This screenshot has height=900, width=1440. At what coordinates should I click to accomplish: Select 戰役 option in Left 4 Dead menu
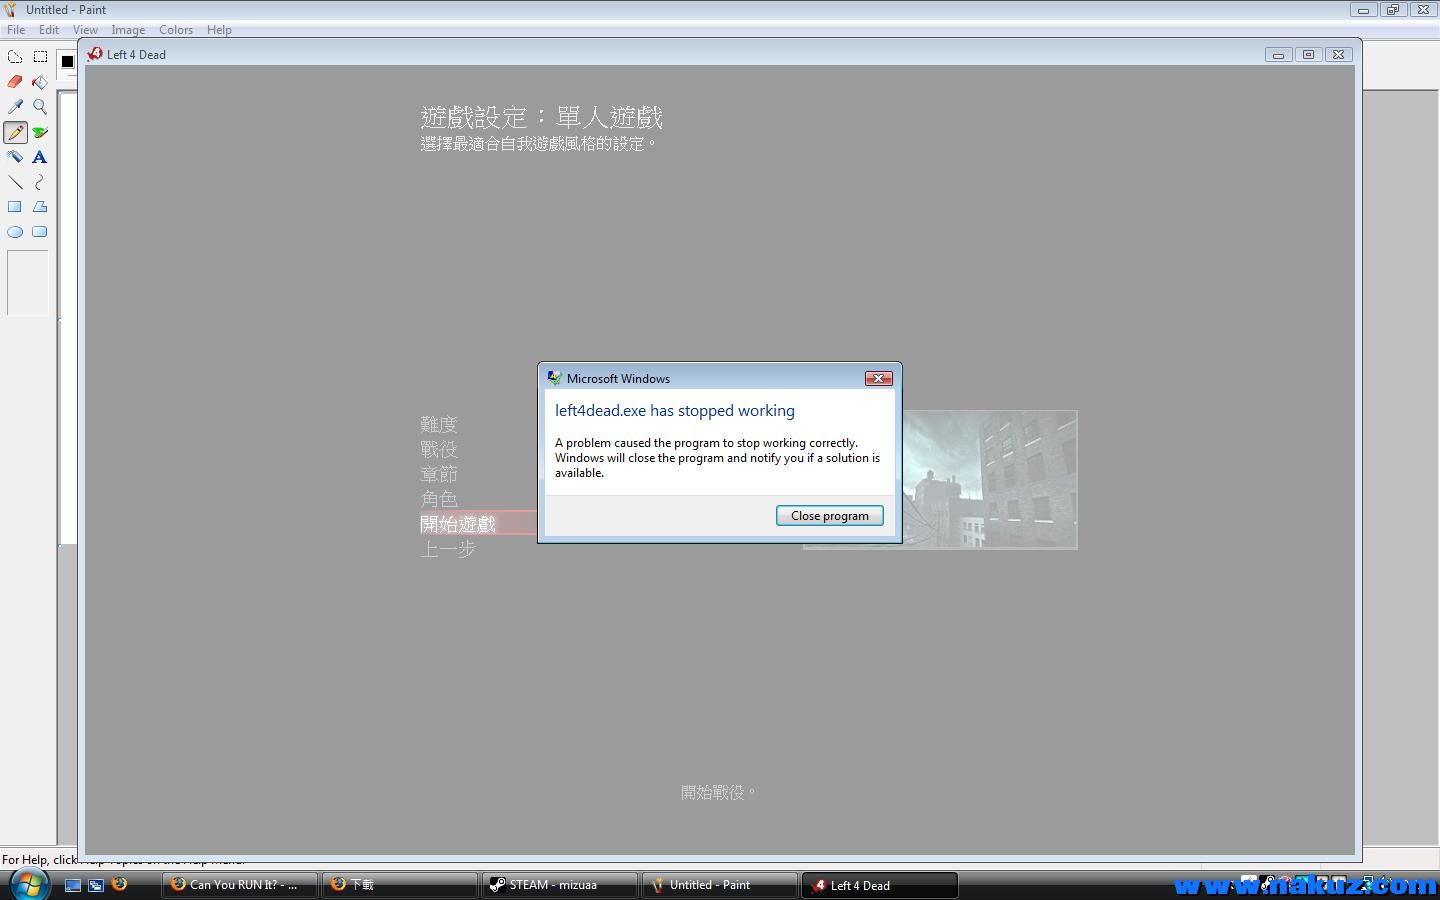click(439, 450)
